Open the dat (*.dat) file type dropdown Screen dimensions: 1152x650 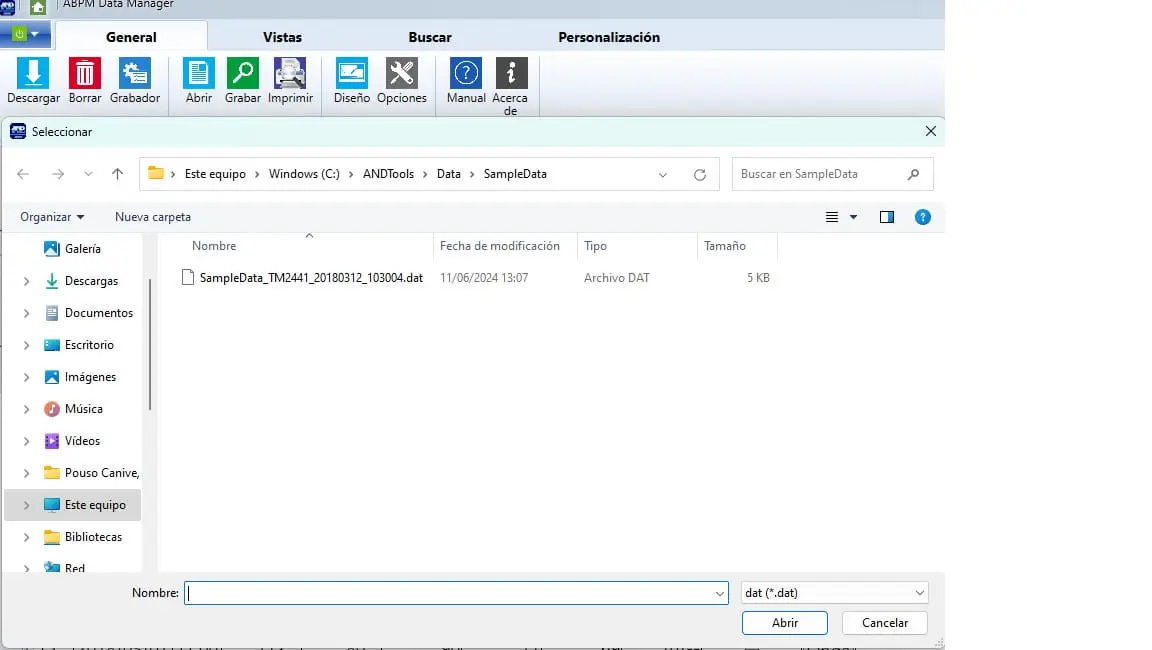coord(834,593)
